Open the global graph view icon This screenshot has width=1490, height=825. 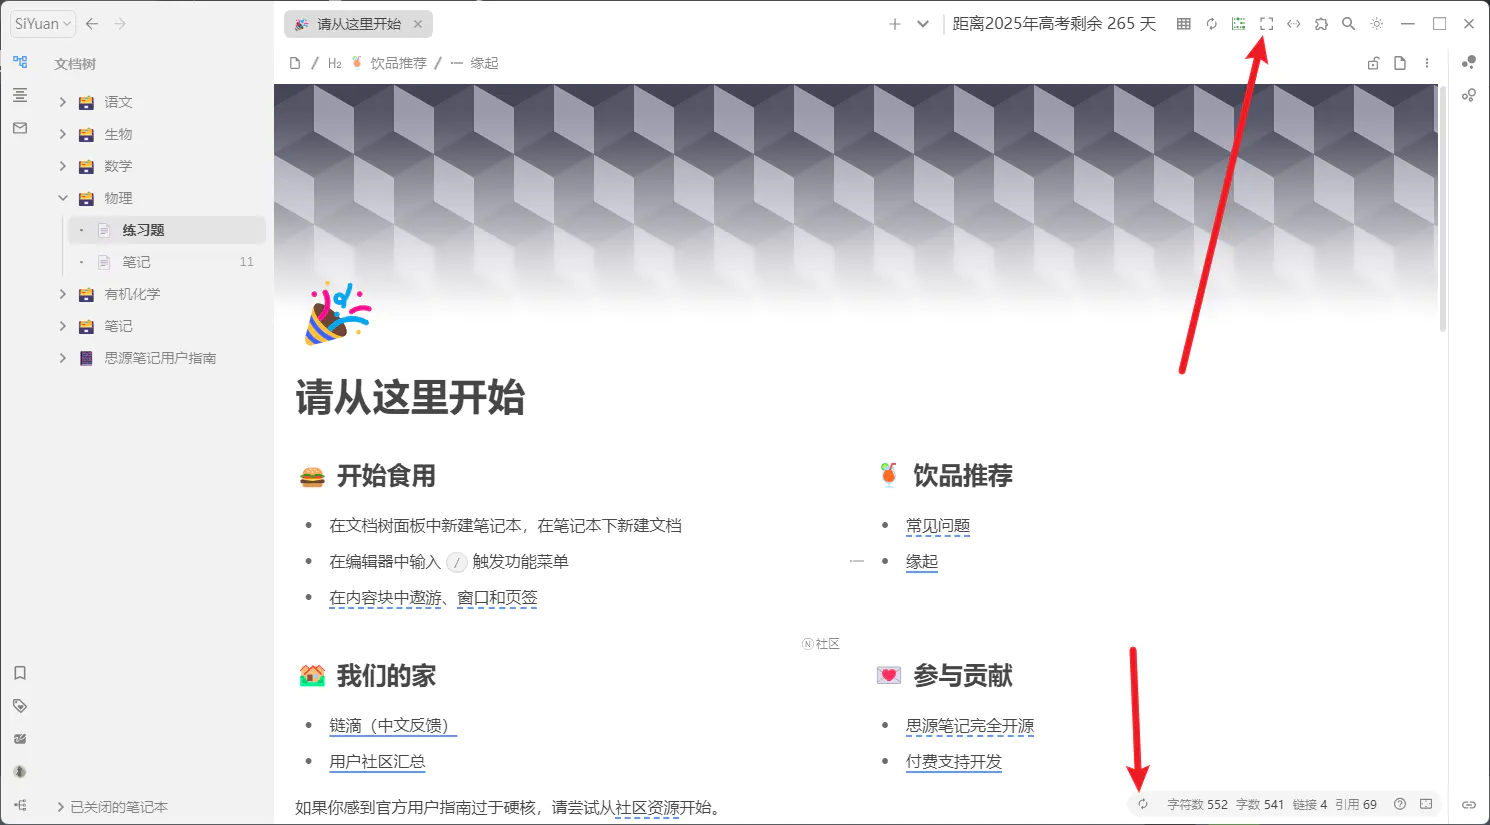click(x=1469, y=62)
